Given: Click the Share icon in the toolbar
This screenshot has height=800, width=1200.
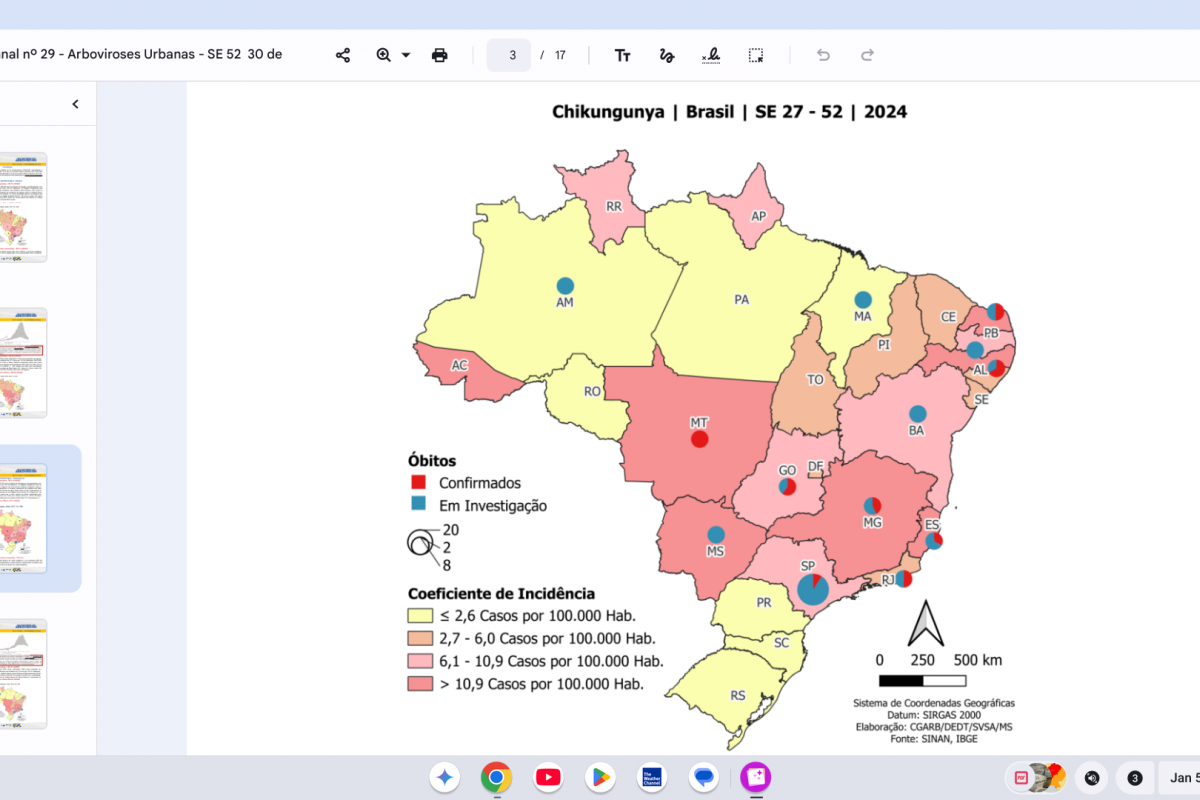Looking at the screenshot, I should 343,55.
